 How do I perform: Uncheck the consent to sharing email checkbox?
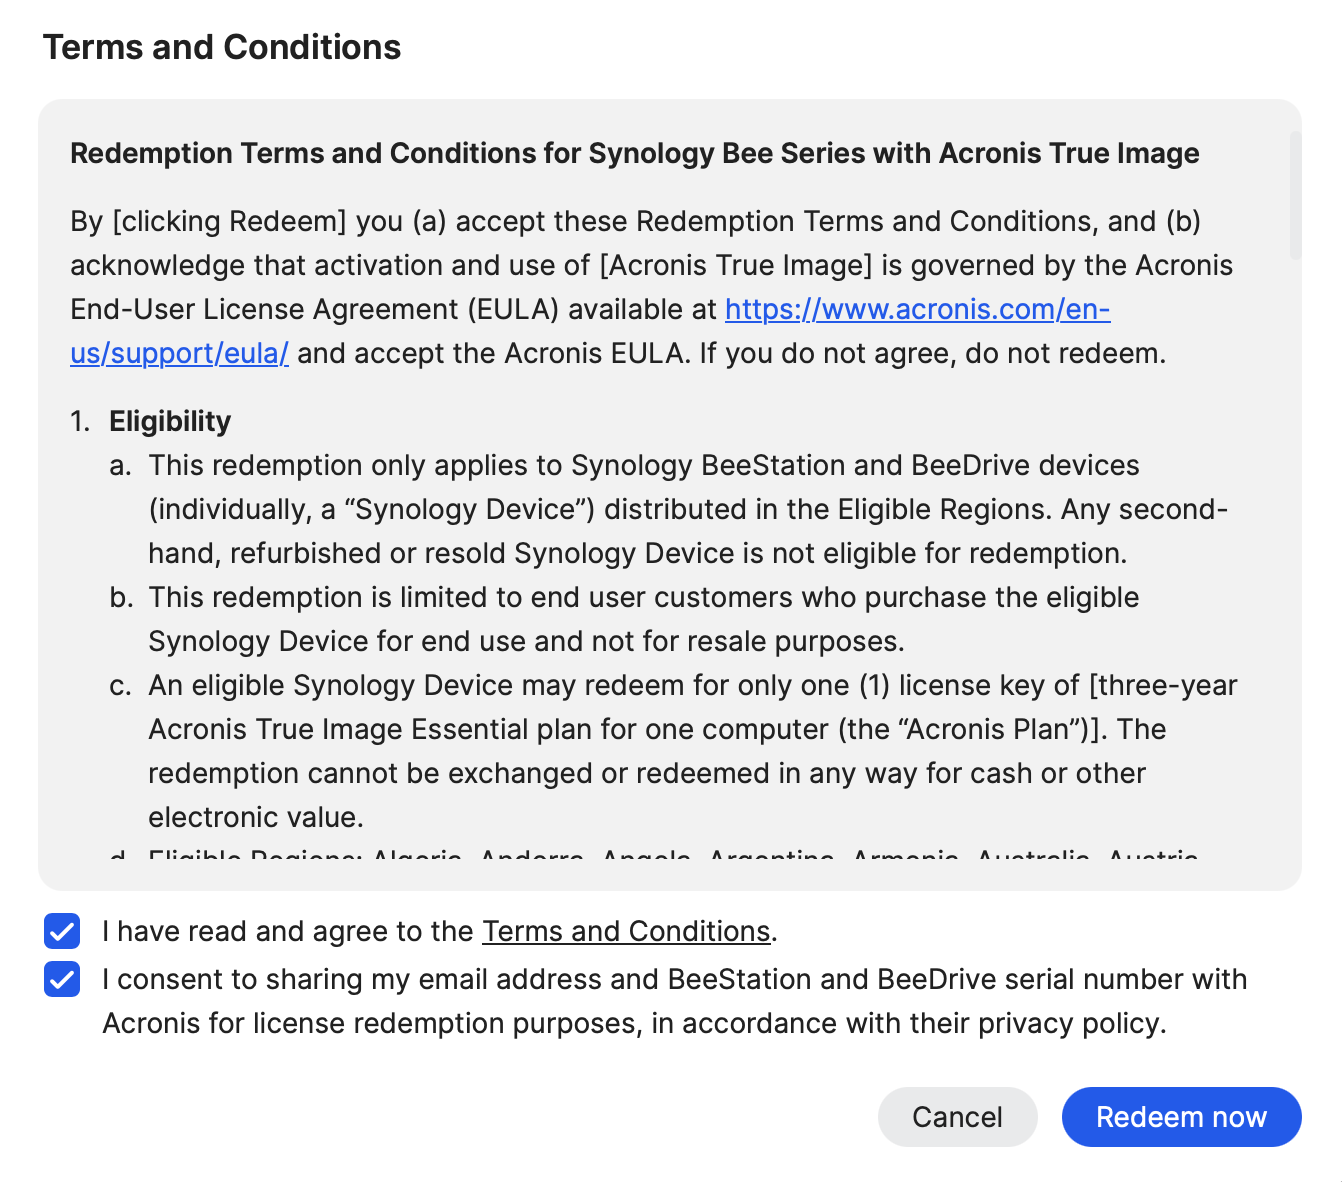tap(62, 979)
